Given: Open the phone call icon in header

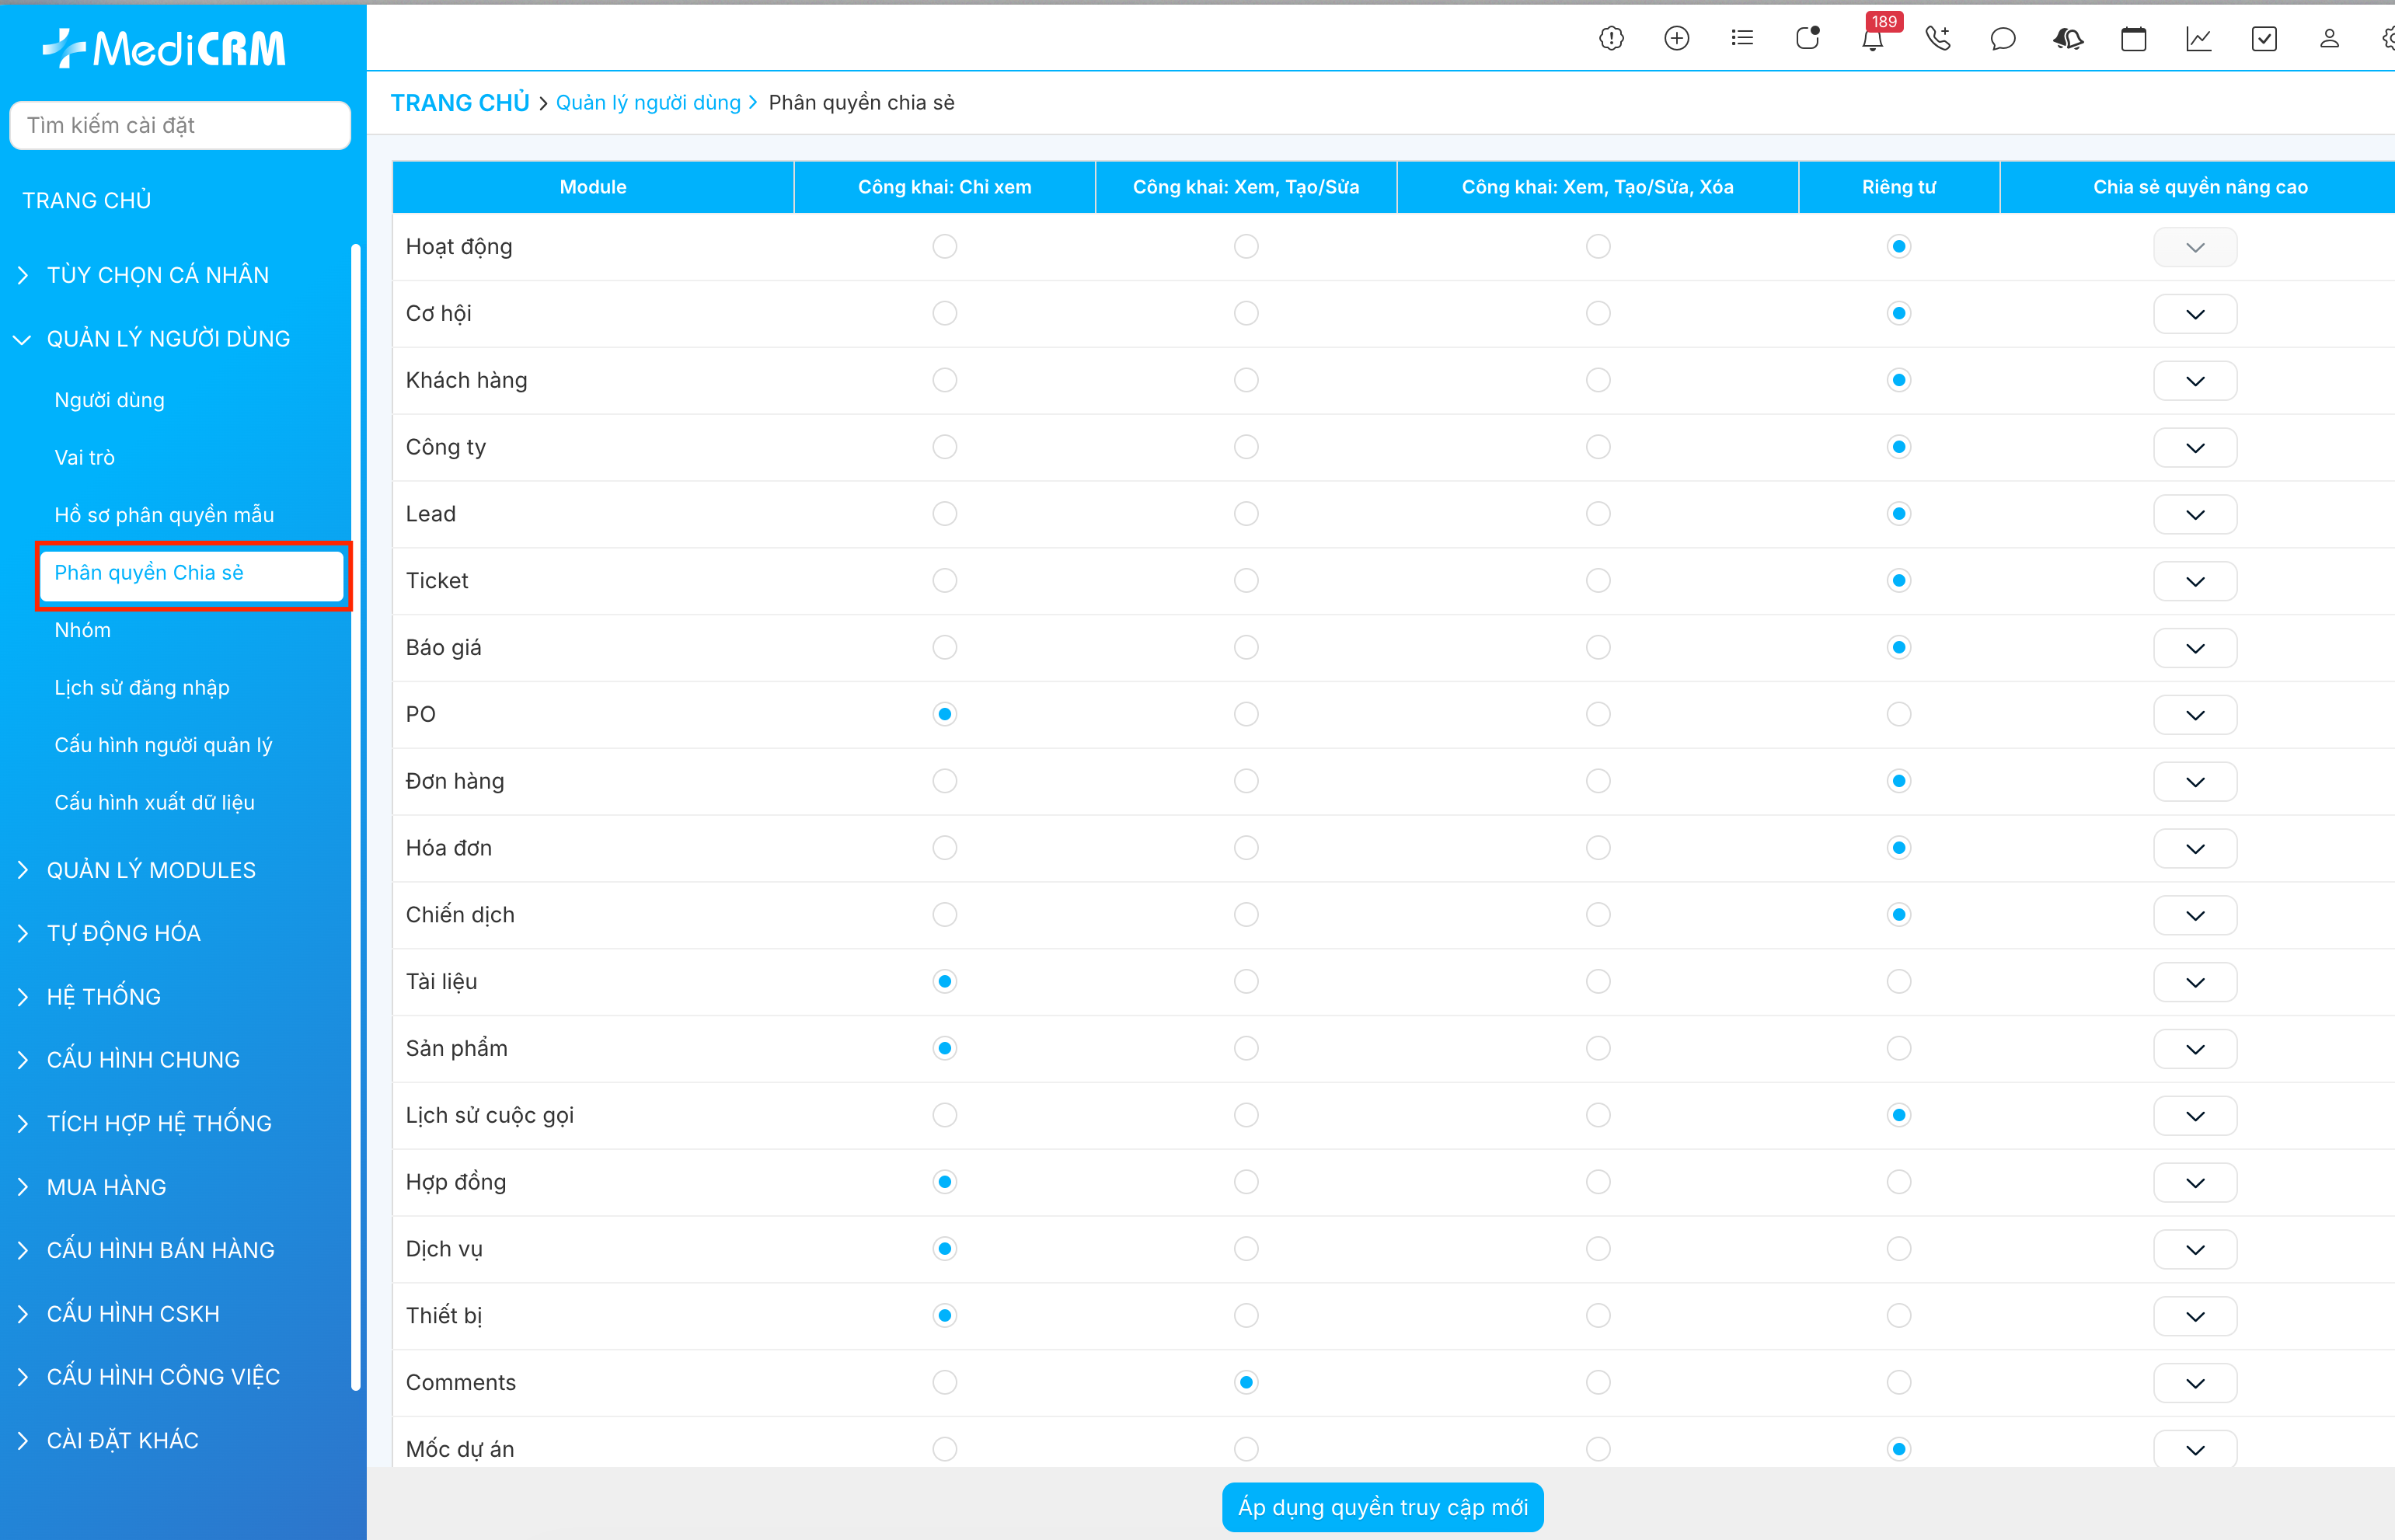Looking at the screenshot, I should pos(1938,39).
